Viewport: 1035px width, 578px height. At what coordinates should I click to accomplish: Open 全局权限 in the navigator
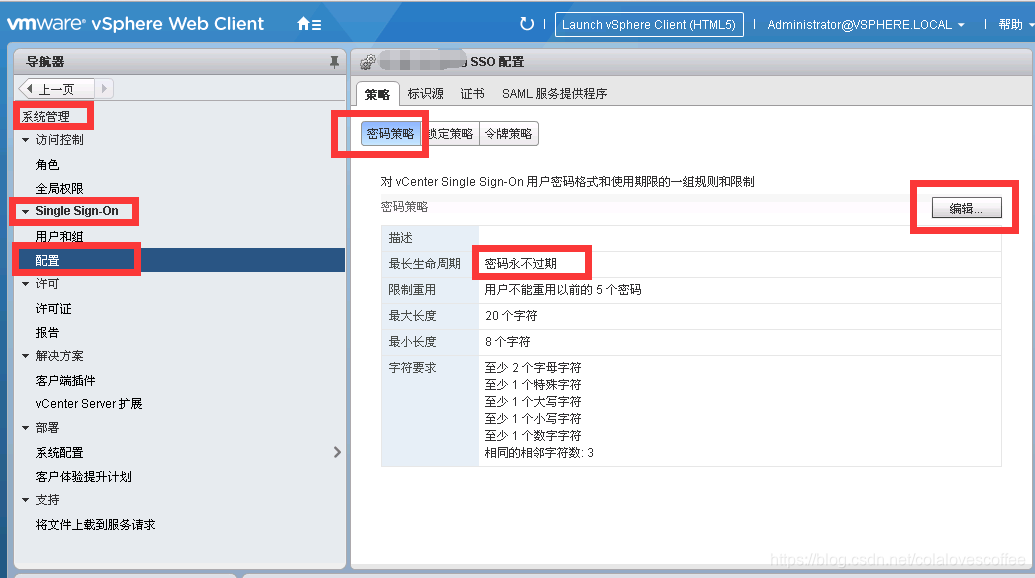coord(59,189)
